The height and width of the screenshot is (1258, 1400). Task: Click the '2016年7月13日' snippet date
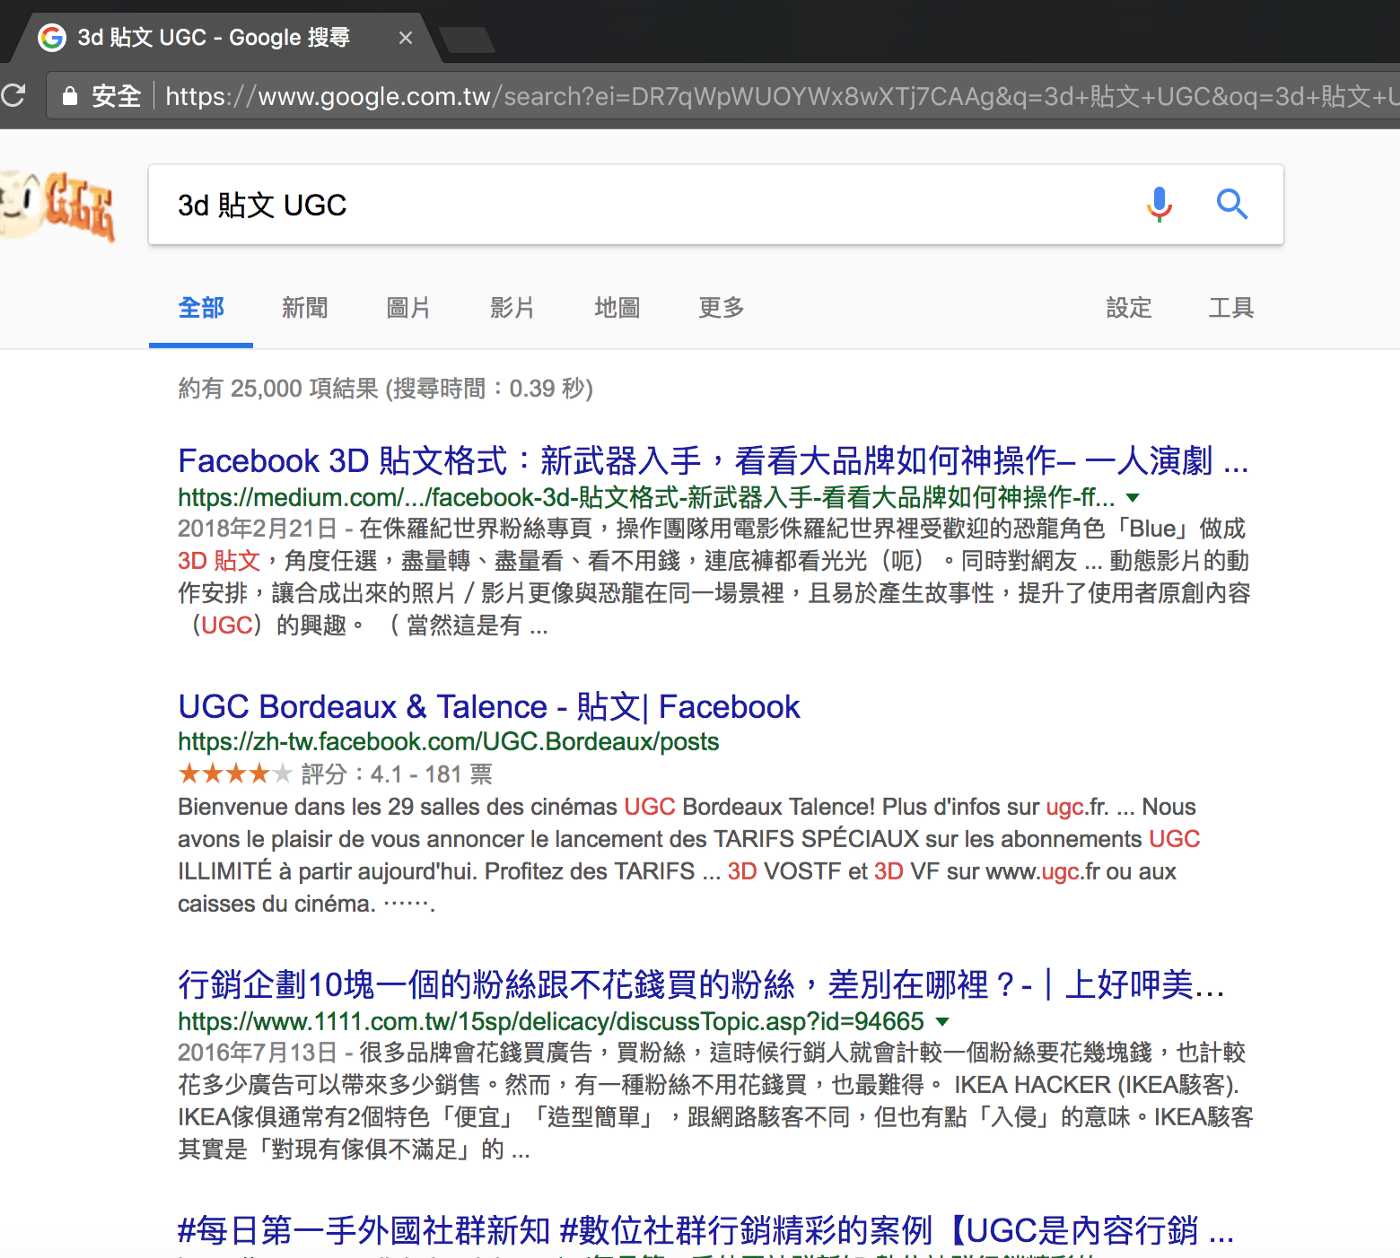click(x=257, y=1053)
